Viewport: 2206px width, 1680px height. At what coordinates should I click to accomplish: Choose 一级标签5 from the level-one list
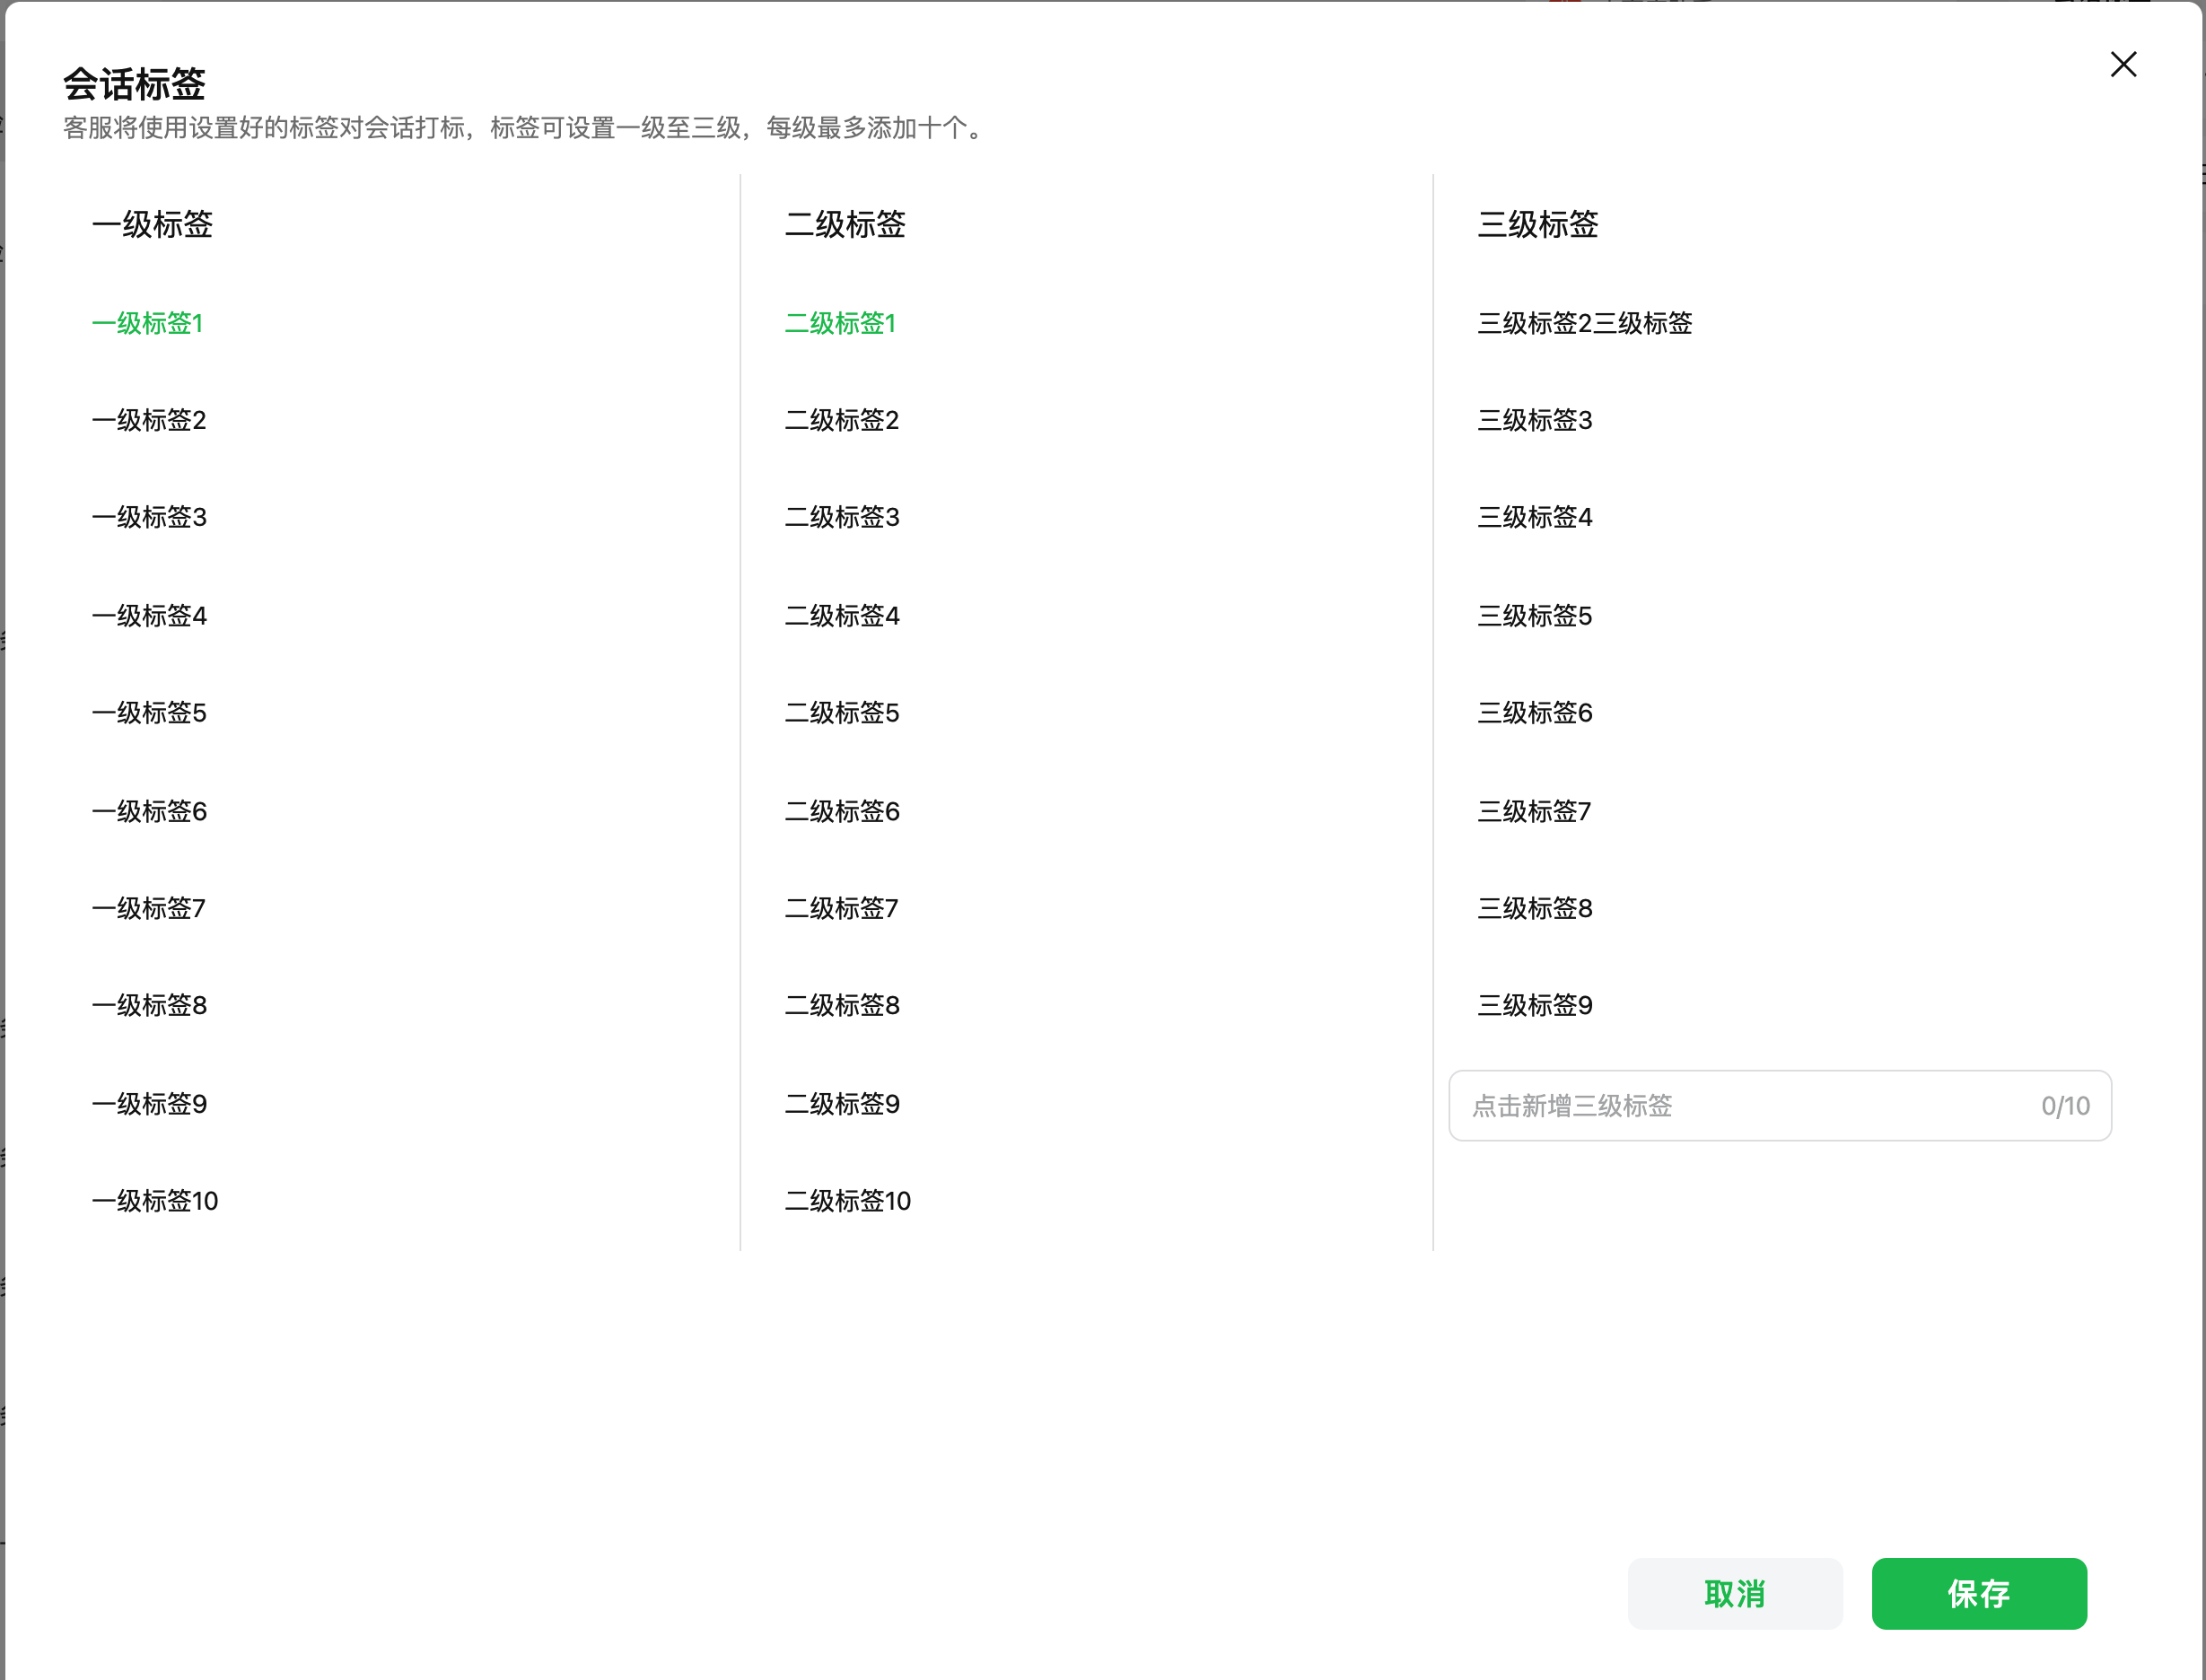[149, 713]
